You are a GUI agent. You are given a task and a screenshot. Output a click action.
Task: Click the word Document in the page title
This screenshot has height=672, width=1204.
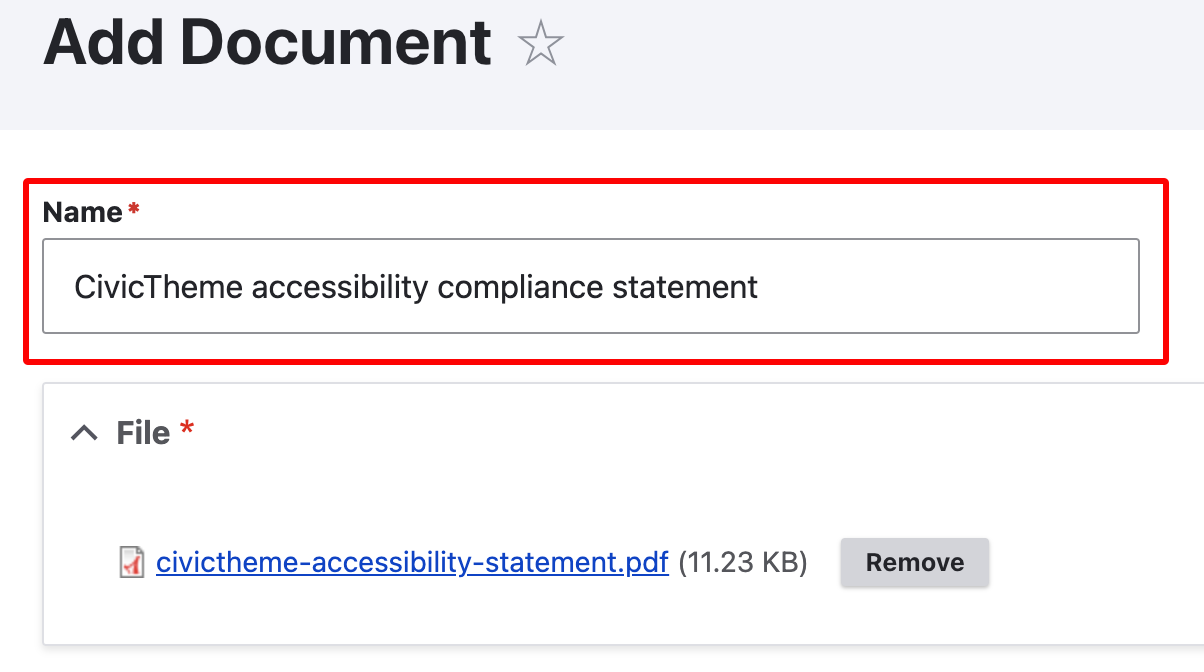click(x=336, y=43)
